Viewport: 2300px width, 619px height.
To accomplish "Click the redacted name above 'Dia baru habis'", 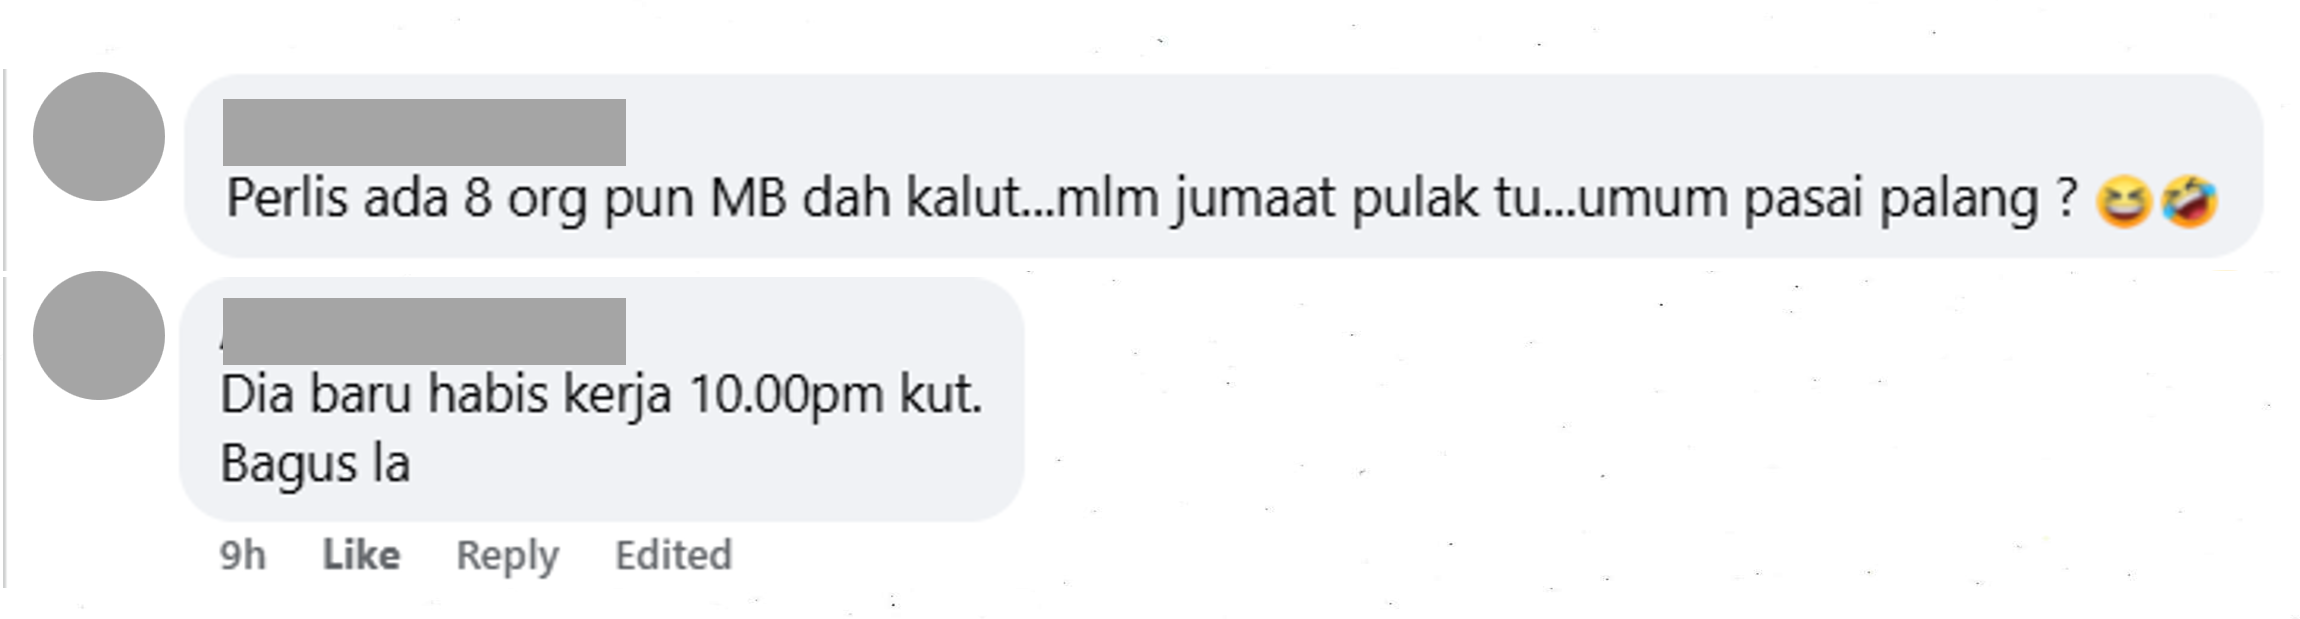I will coord(424,331).
